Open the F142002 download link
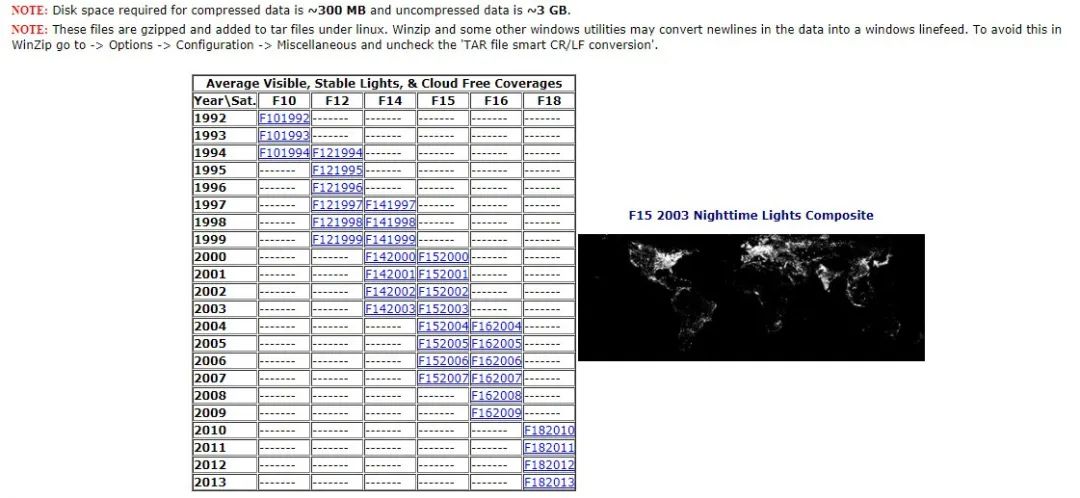Viewport: 1080px width, 498px height. coord(391,291)
